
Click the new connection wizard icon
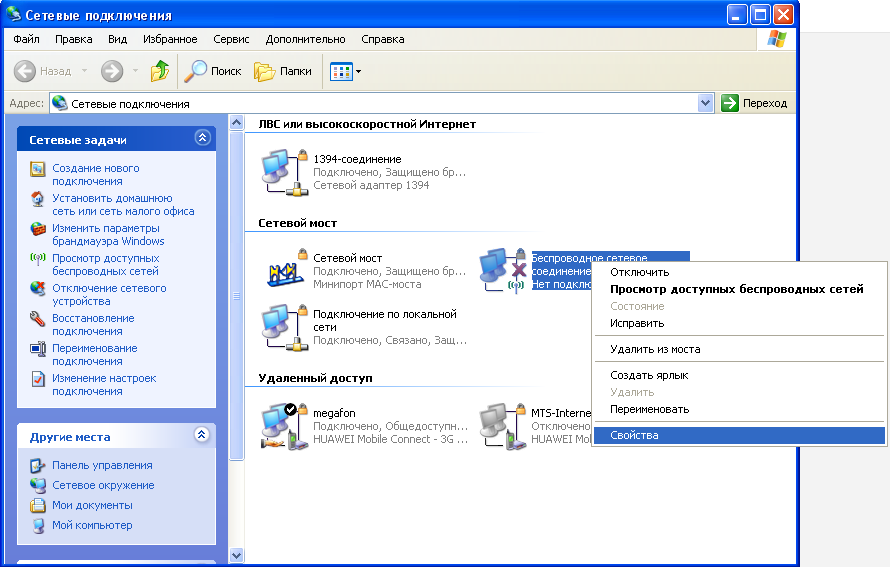37,169
